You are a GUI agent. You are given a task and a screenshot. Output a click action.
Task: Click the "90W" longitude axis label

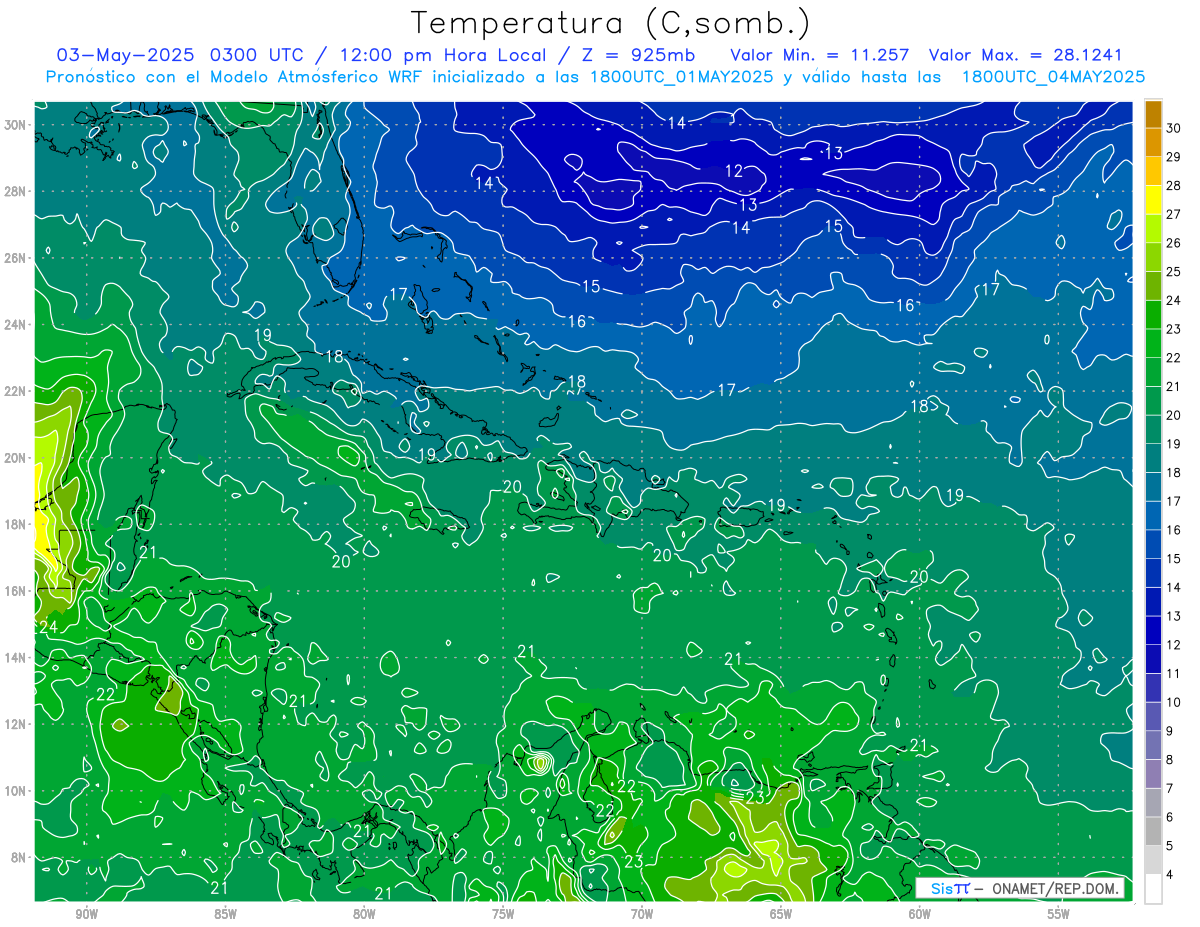tap(86, 913)
